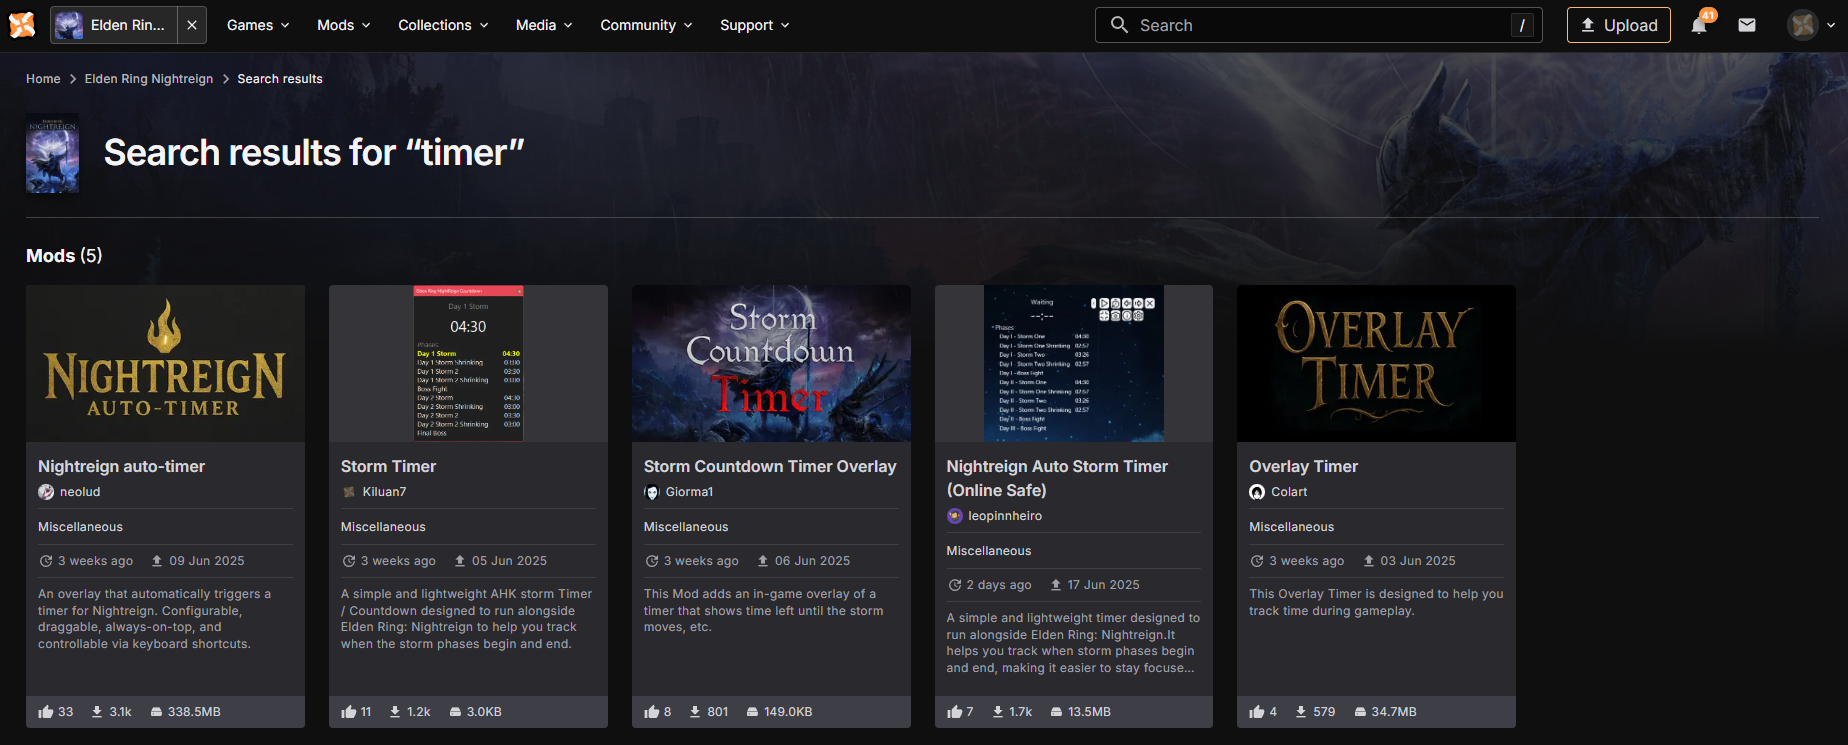Viewport: 1848px width, 745px height.
Task: Click thumbs-up icon with 8 endorsements
Action: [x=652, y=712]
